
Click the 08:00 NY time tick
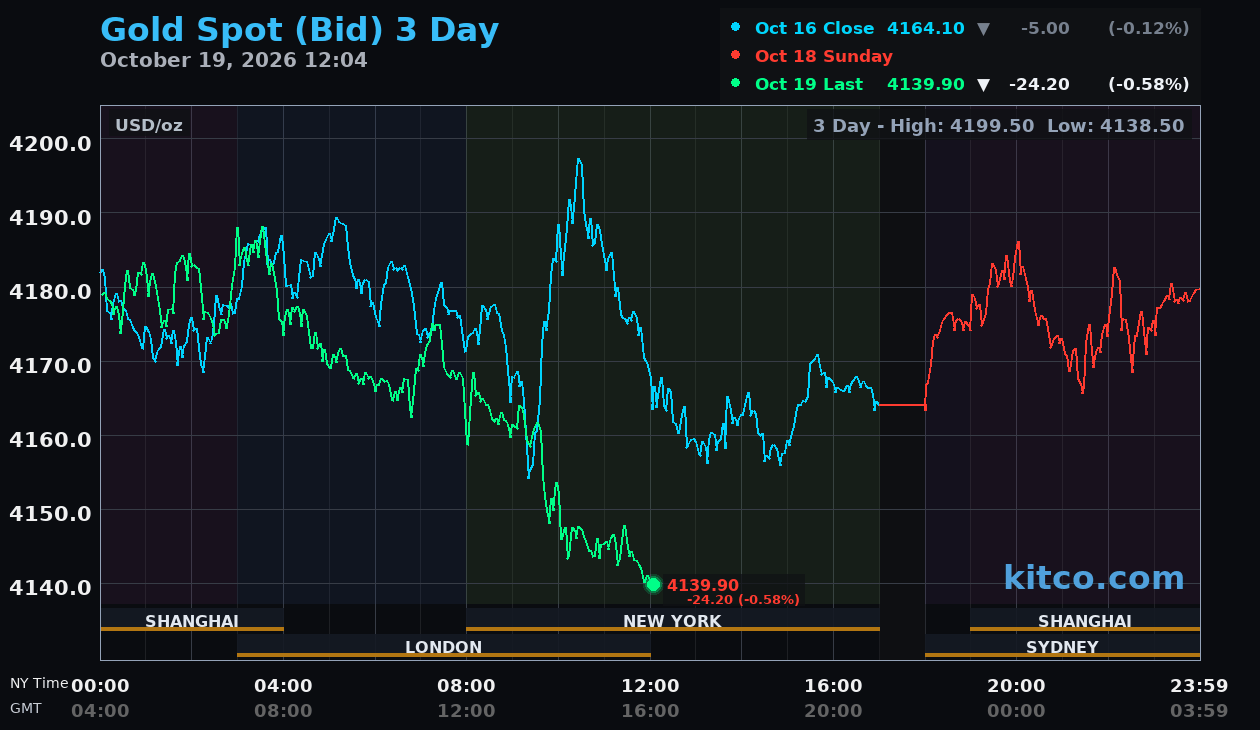(466, 686)
